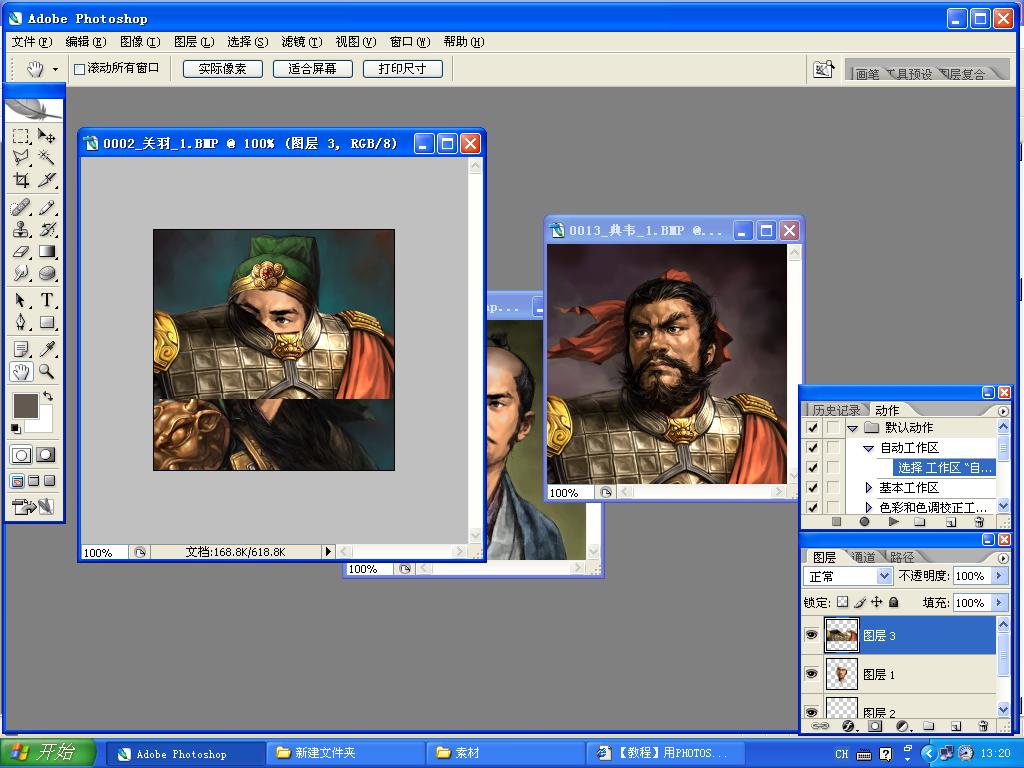1024x768 pixels.
Task: Click the 适合屏幕 button
Action: (x=312, y=69)
